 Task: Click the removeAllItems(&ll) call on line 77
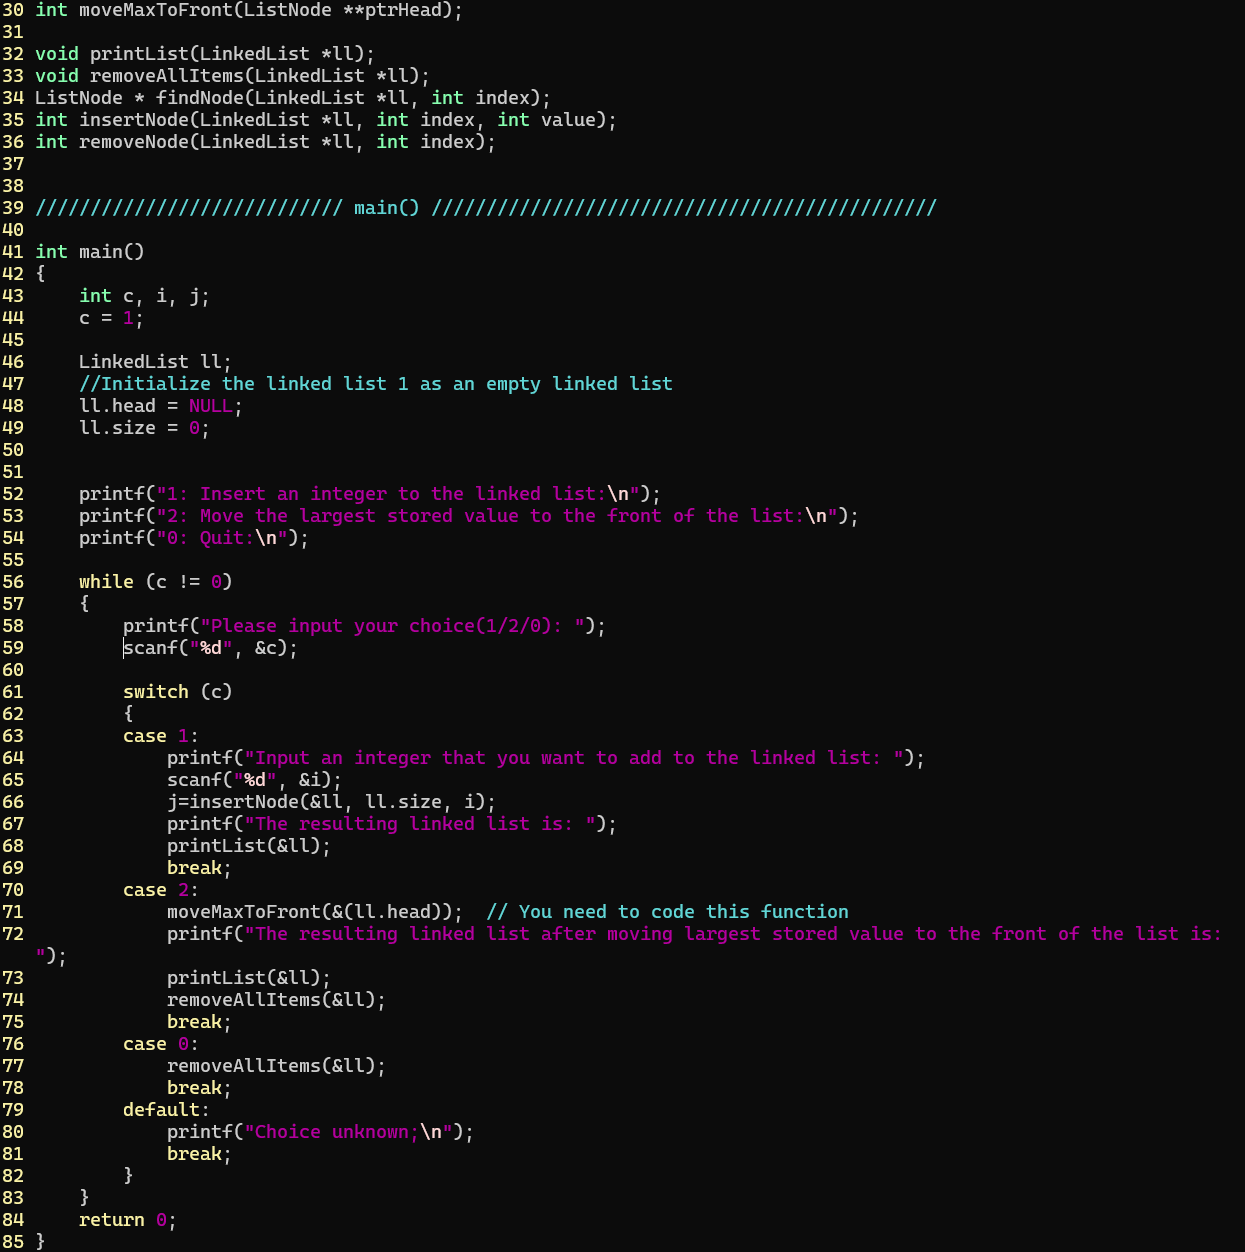[277, 1066]
